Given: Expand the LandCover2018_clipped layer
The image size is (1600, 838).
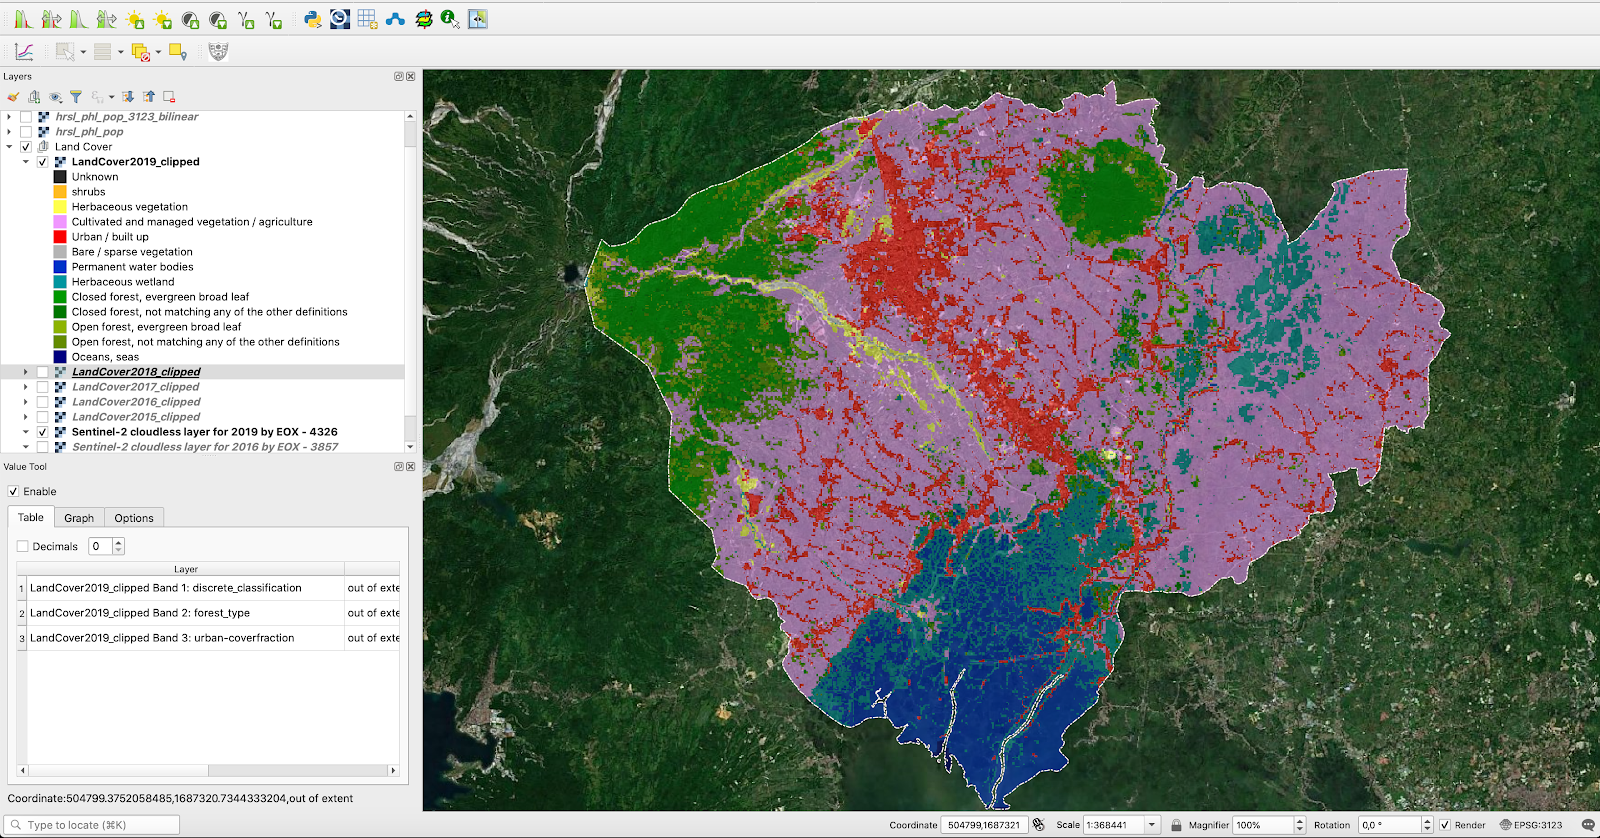Looking at the screenshot, I should click(26, 372).
